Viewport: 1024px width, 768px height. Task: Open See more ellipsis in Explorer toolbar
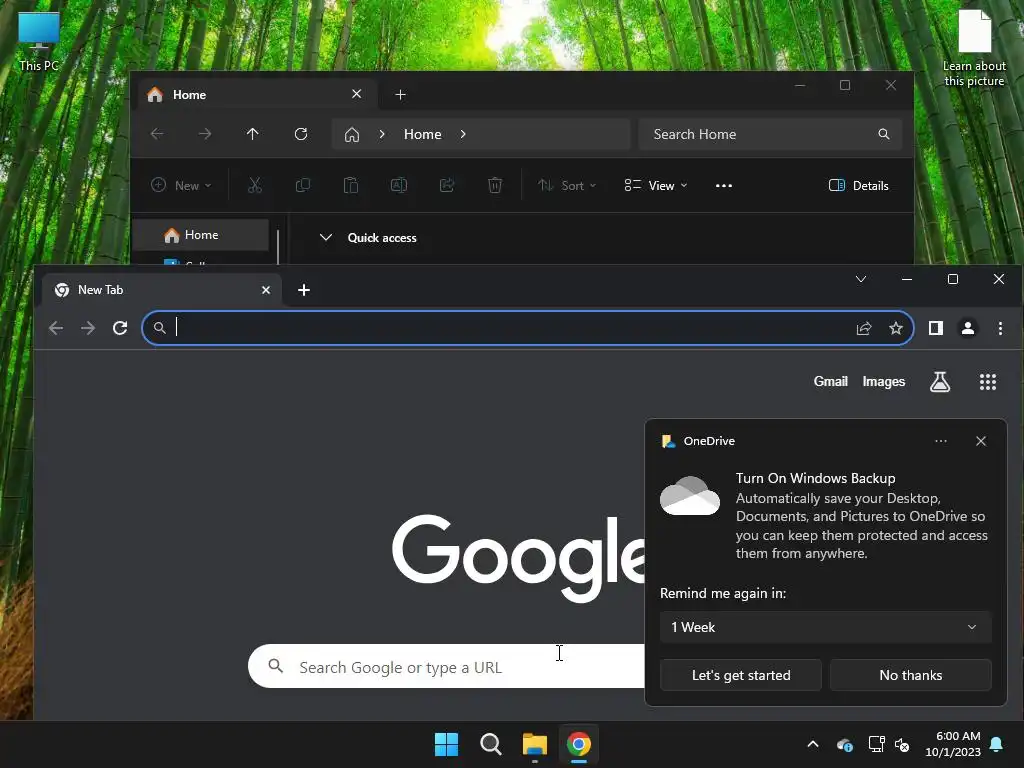point(724,185)
